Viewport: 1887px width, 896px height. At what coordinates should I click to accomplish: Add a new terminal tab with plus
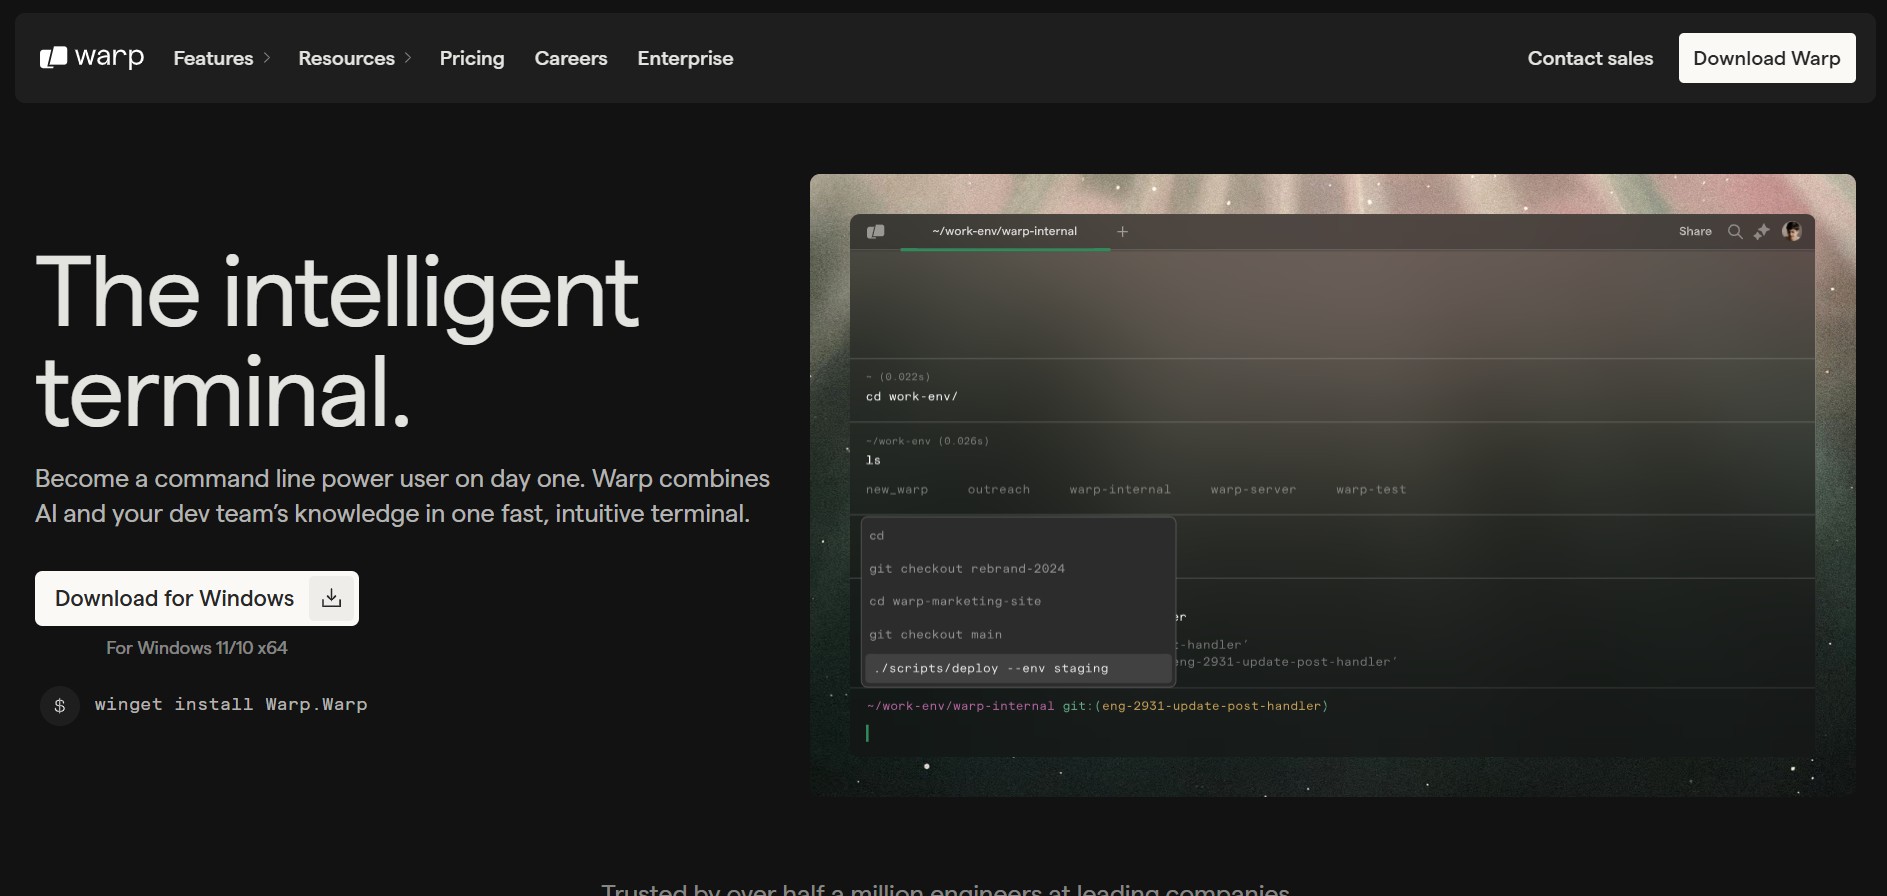click(1122, 231)
